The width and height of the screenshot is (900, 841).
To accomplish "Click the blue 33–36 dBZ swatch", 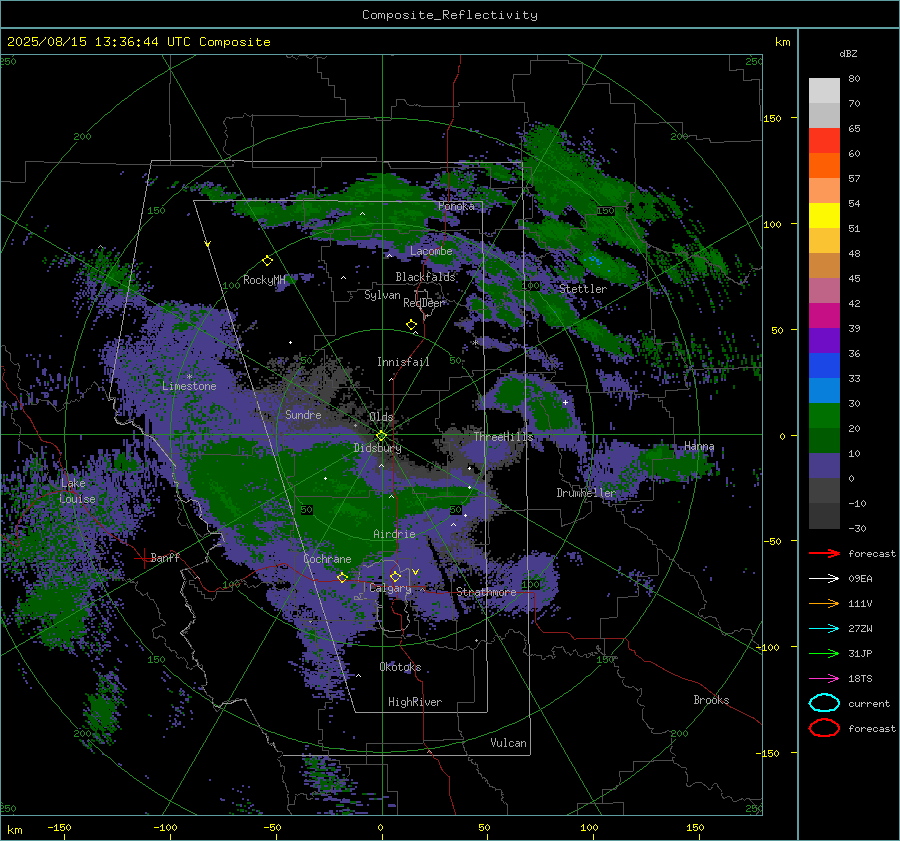I will tap(824, 366).
